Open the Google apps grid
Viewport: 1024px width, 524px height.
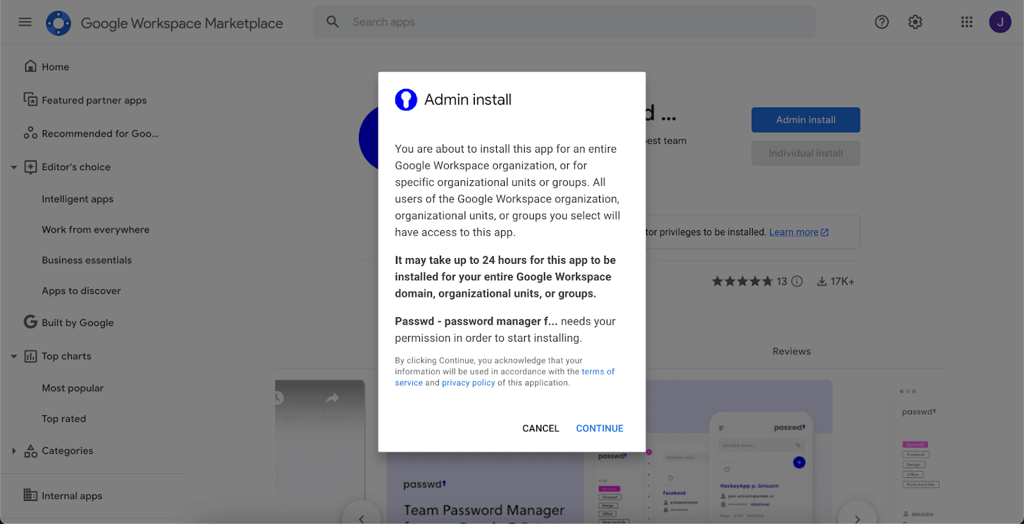[967, 22]
